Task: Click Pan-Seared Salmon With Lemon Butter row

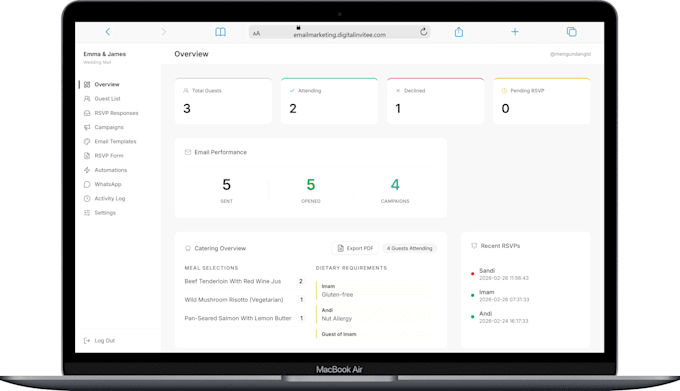Action: [x=245, y=318]
